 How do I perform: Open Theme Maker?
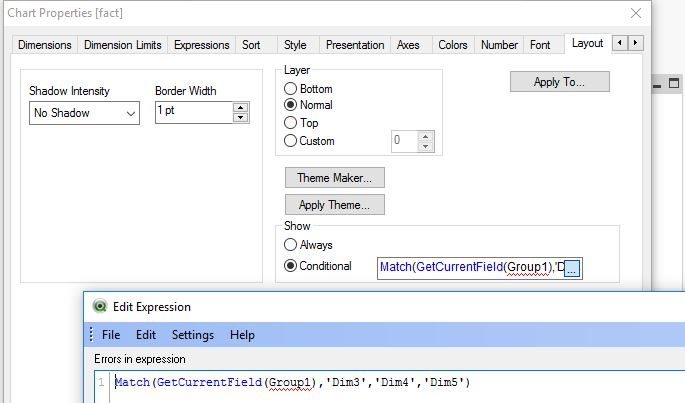(335, 178)
